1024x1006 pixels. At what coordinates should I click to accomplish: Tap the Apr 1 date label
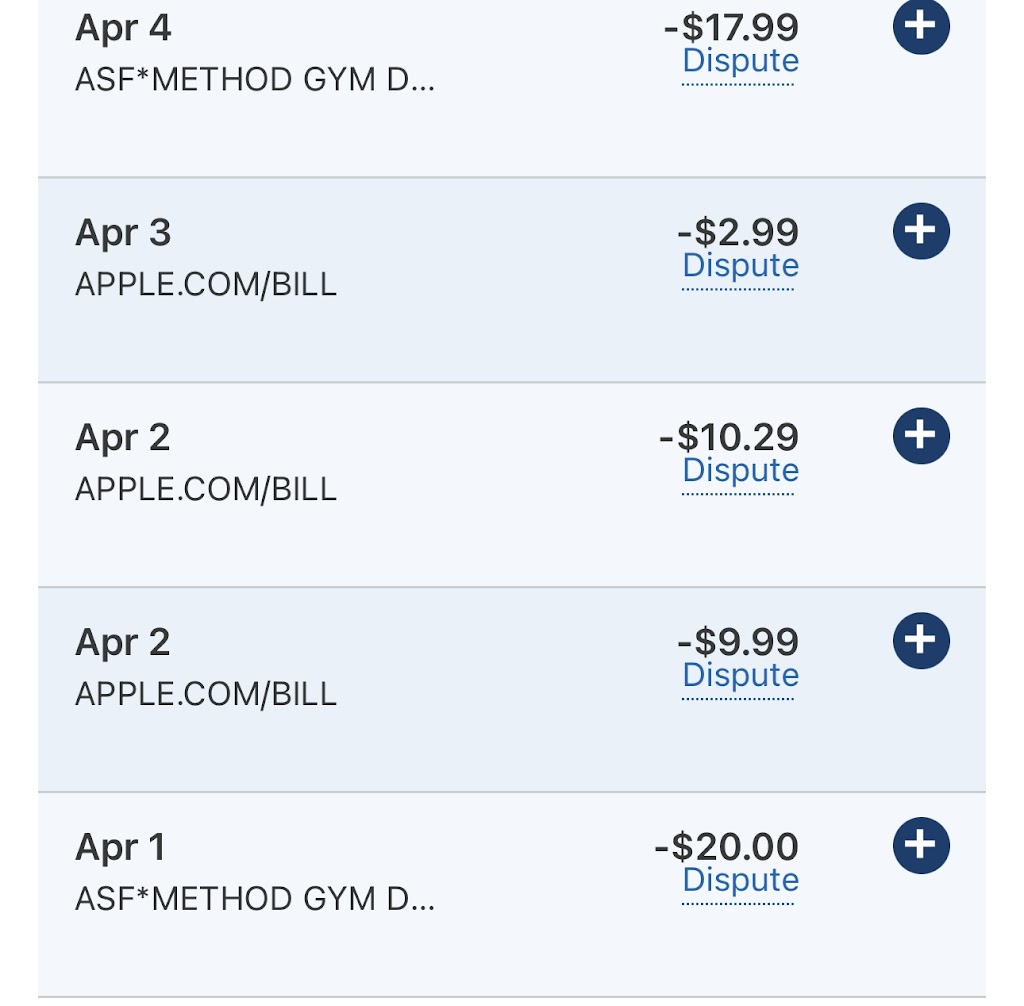click(120, 848)
